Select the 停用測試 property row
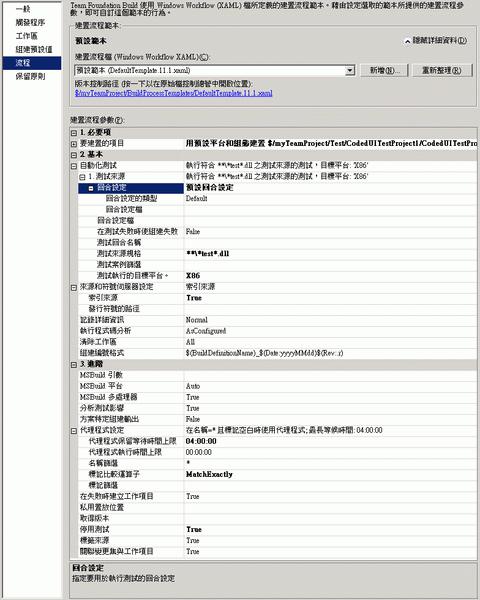Viewport: 480px width, 600px height. point(274,530)
